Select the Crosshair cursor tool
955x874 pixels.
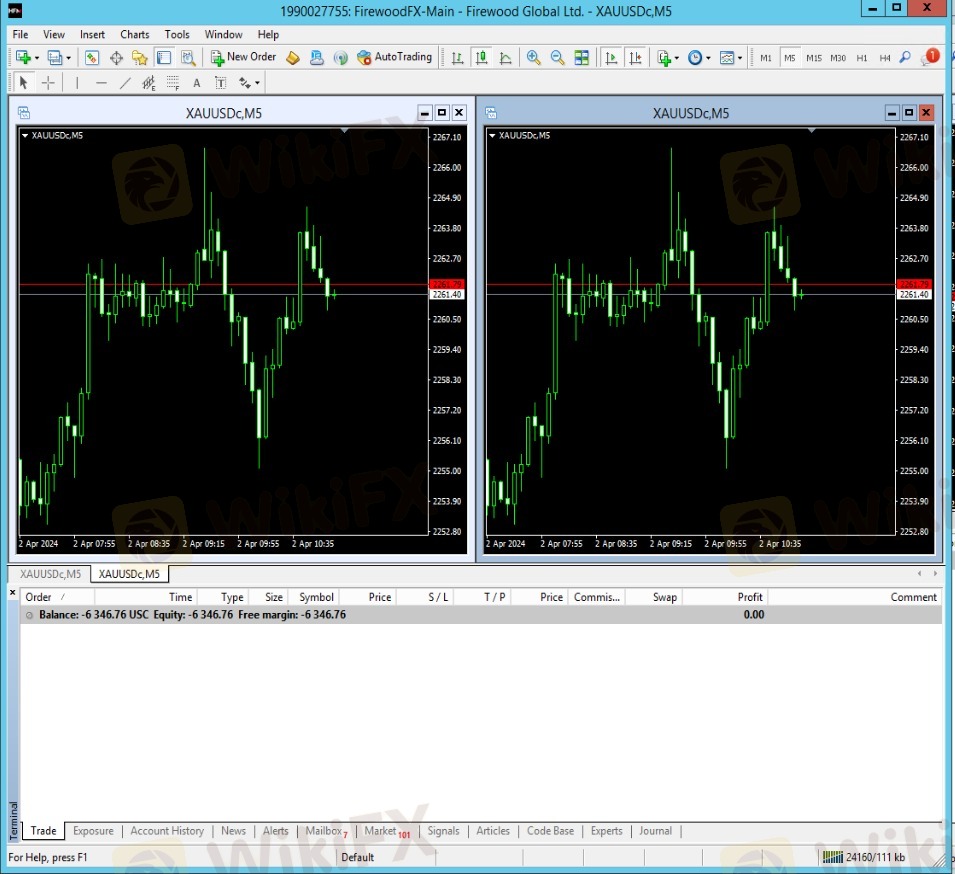point(47,83)
